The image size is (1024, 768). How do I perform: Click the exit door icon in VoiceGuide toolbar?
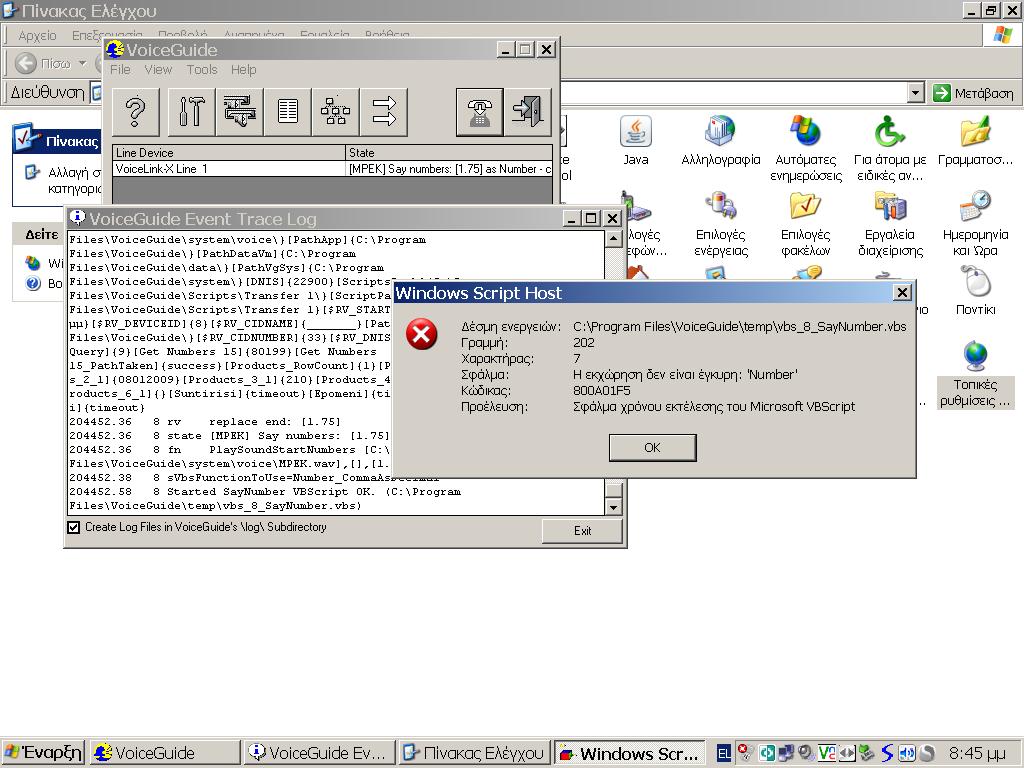pos(528,112)
